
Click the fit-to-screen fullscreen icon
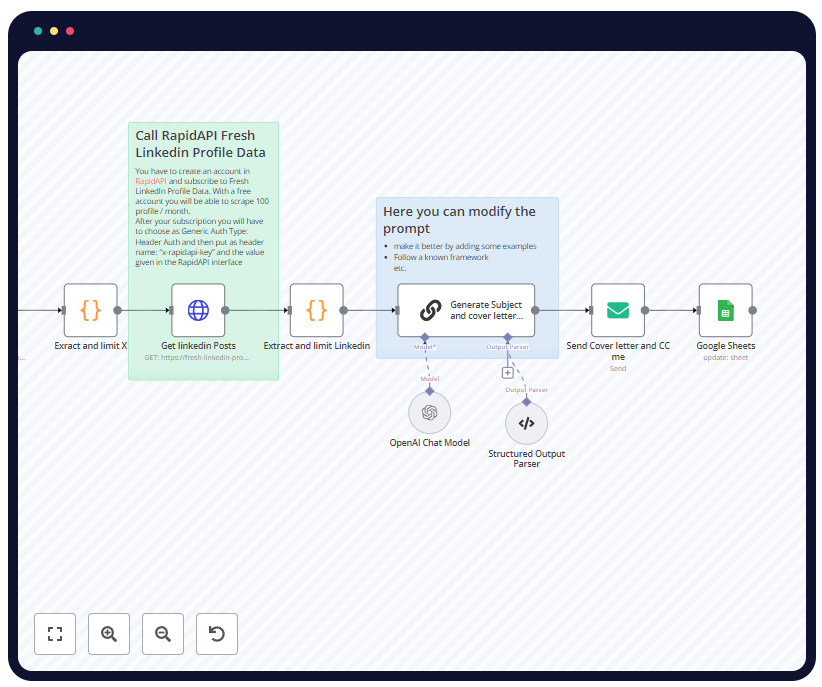[55, 634]
